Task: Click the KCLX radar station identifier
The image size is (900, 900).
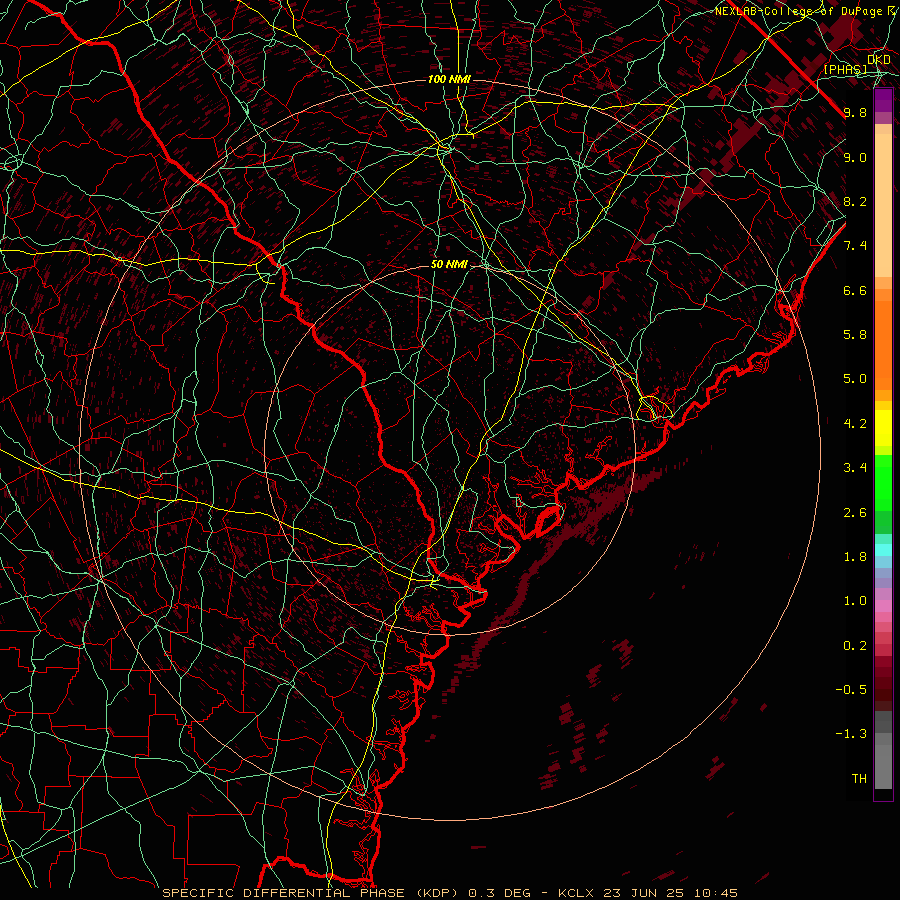Action: (577, 893)
